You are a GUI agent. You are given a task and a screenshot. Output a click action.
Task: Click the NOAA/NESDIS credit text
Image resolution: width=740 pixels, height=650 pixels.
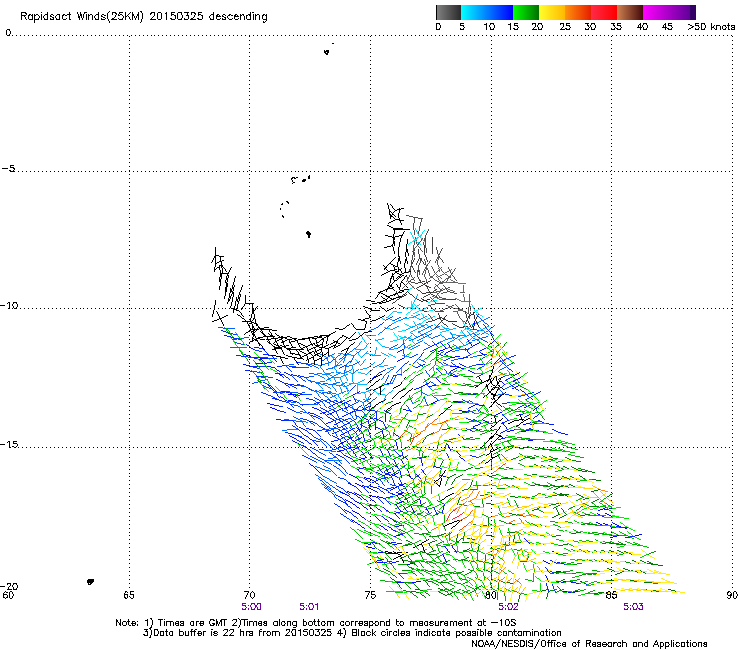click(589, 644)
